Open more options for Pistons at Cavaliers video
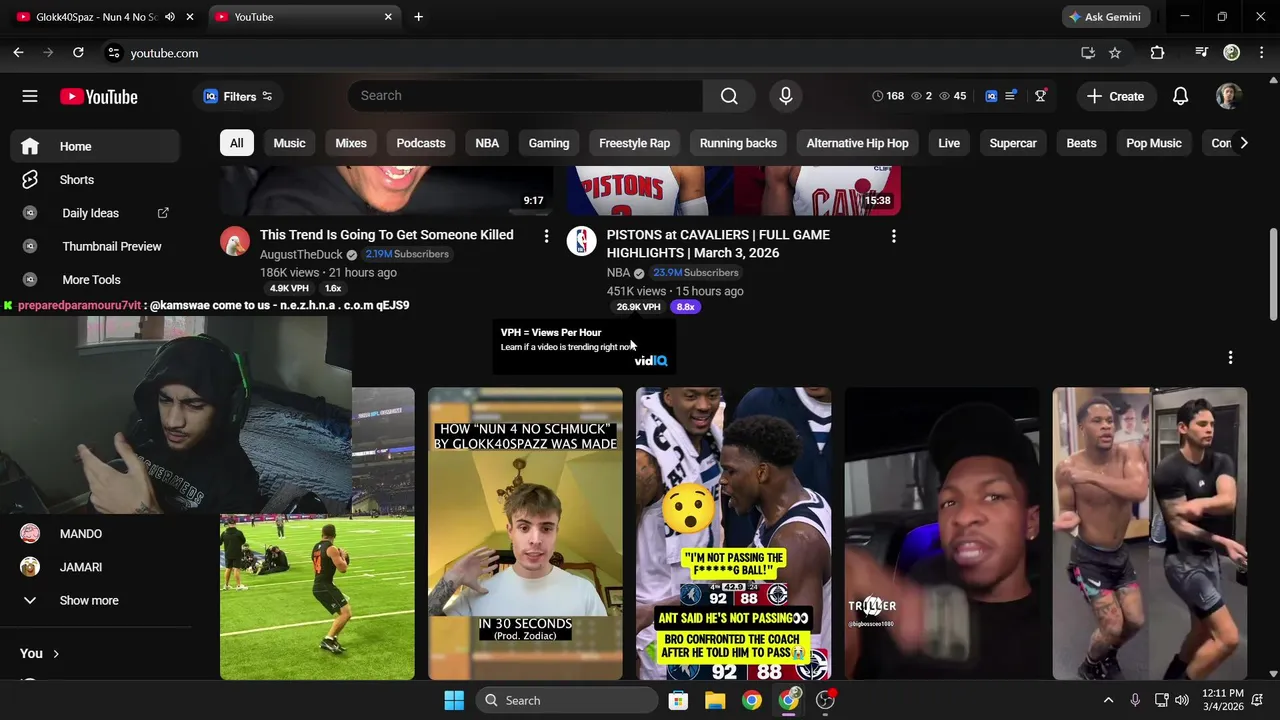The height and width of the screenshot is (720, 1280). coord(893,236)
